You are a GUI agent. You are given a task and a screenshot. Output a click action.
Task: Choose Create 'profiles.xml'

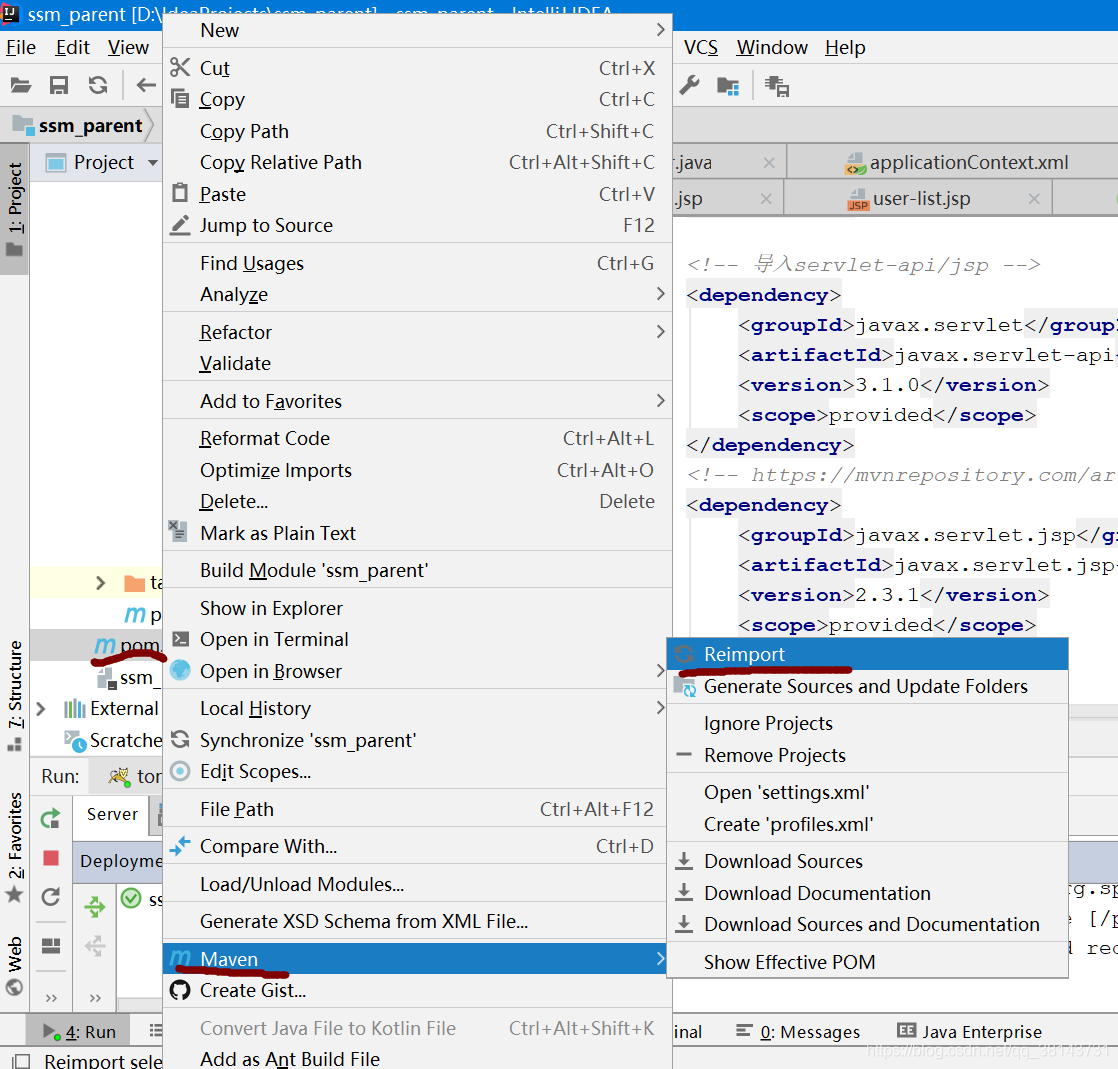[x=867, y=824]
